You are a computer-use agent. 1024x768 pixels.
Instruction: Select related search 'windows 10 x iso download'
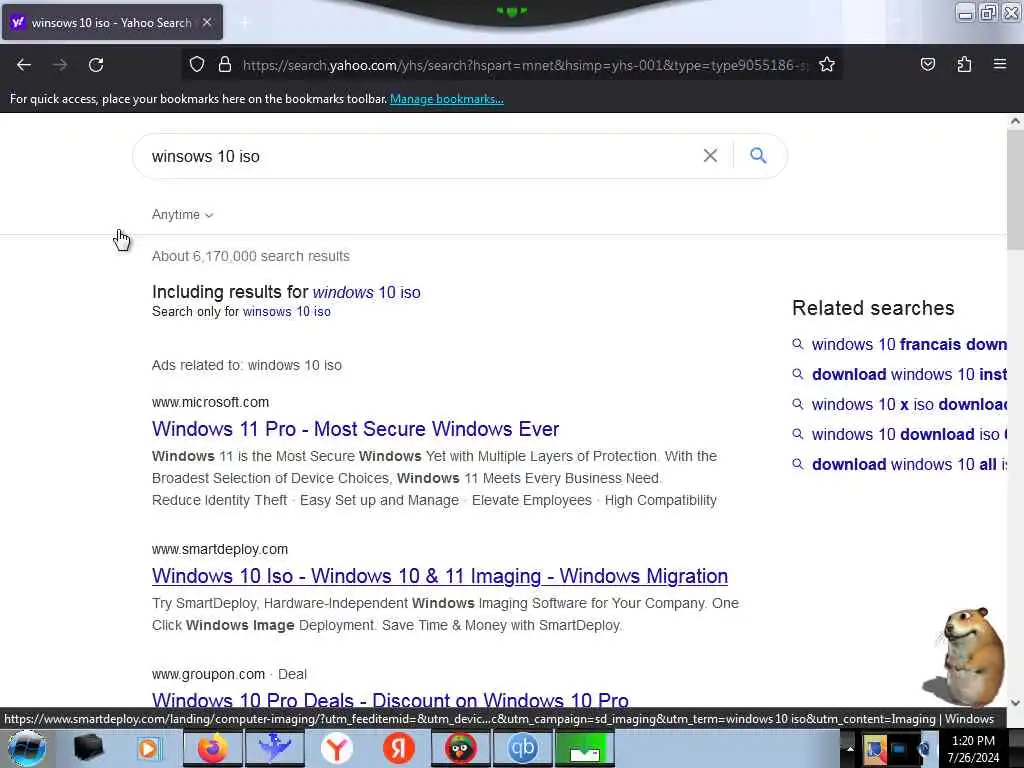coord(908,404)
